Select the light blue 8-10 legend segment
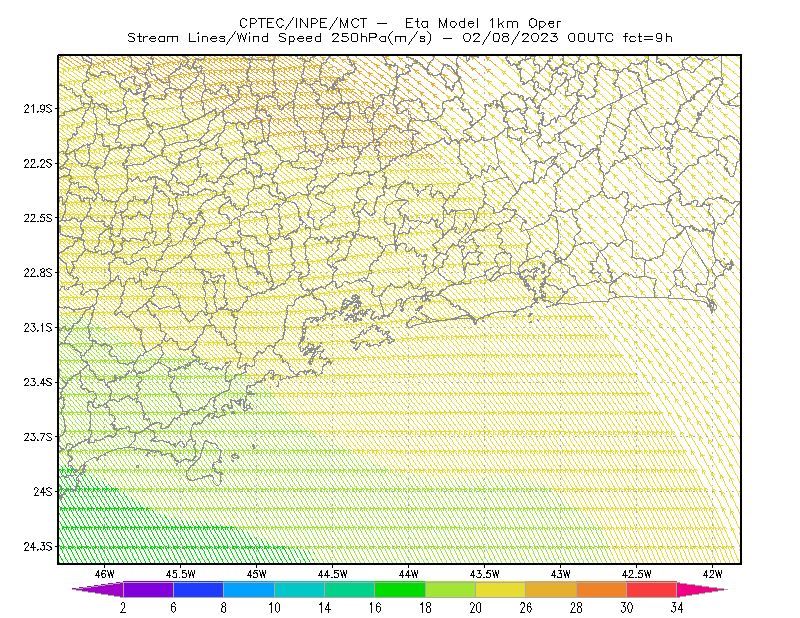The height and width of the screenshot is (618, 800). pyautogui.click(x=249, y=589)
